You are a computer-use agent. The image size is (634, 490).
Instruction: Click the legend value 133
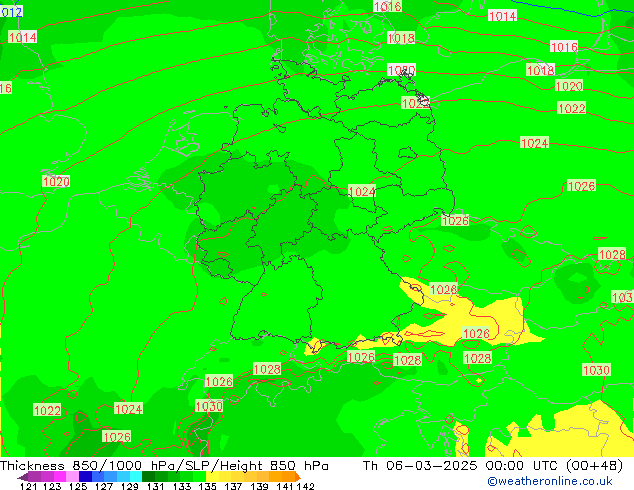coord(182,486)
